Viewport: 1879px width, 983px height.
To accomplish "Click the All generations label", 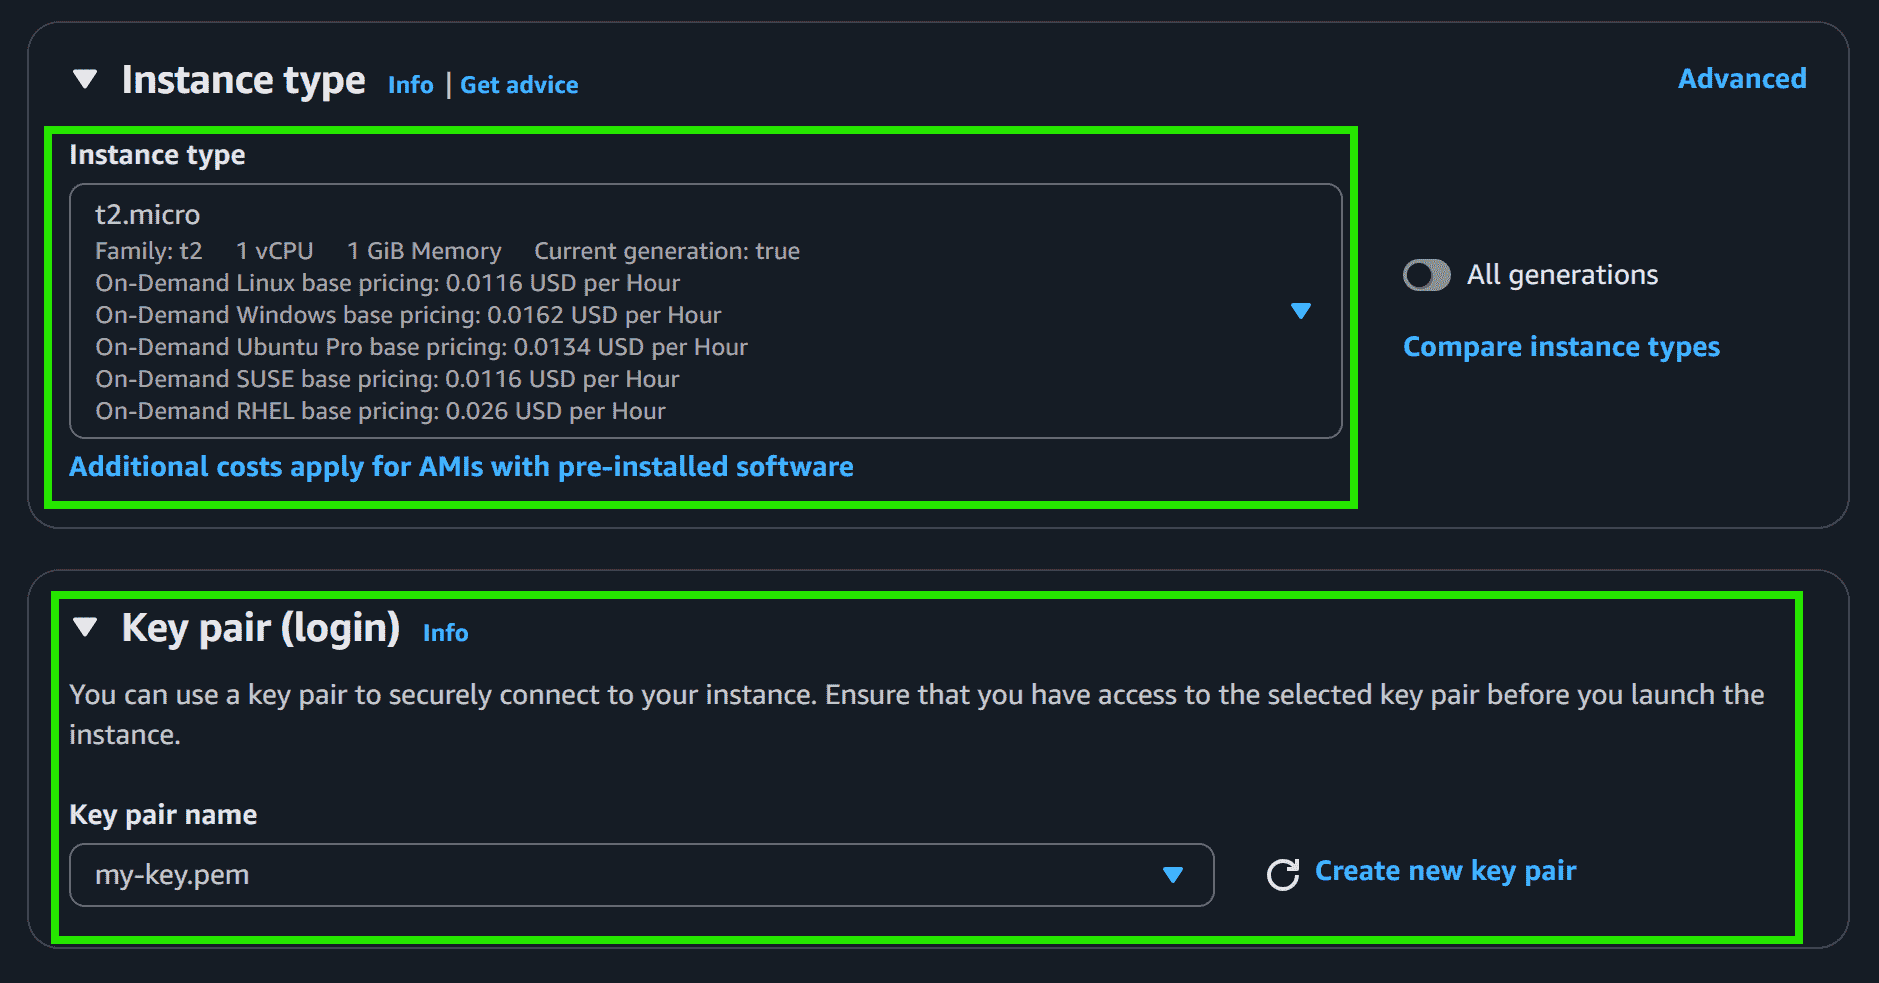I will coord(1562,275).
